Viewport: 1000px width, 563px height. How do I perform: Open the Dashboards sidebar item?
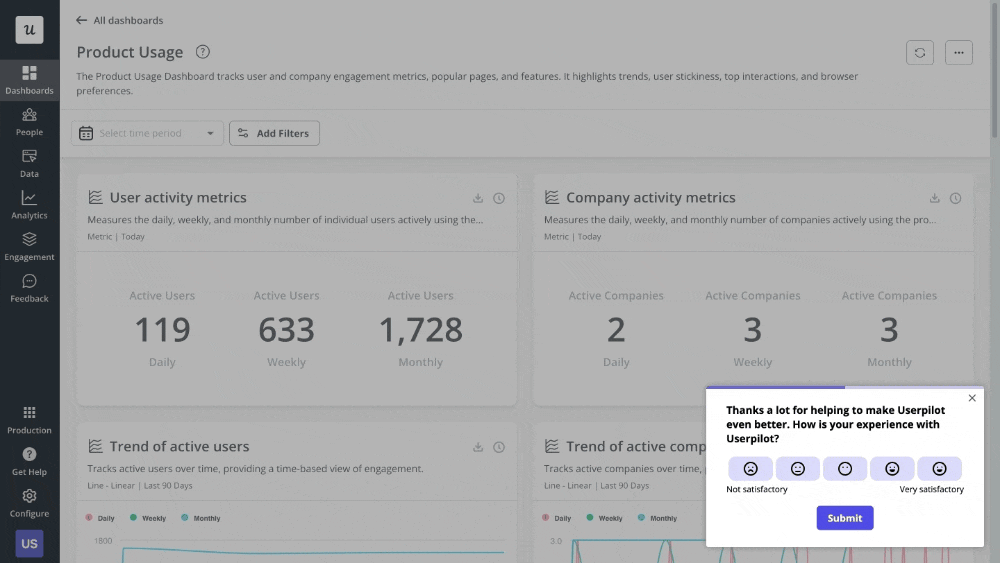point(29,80)
